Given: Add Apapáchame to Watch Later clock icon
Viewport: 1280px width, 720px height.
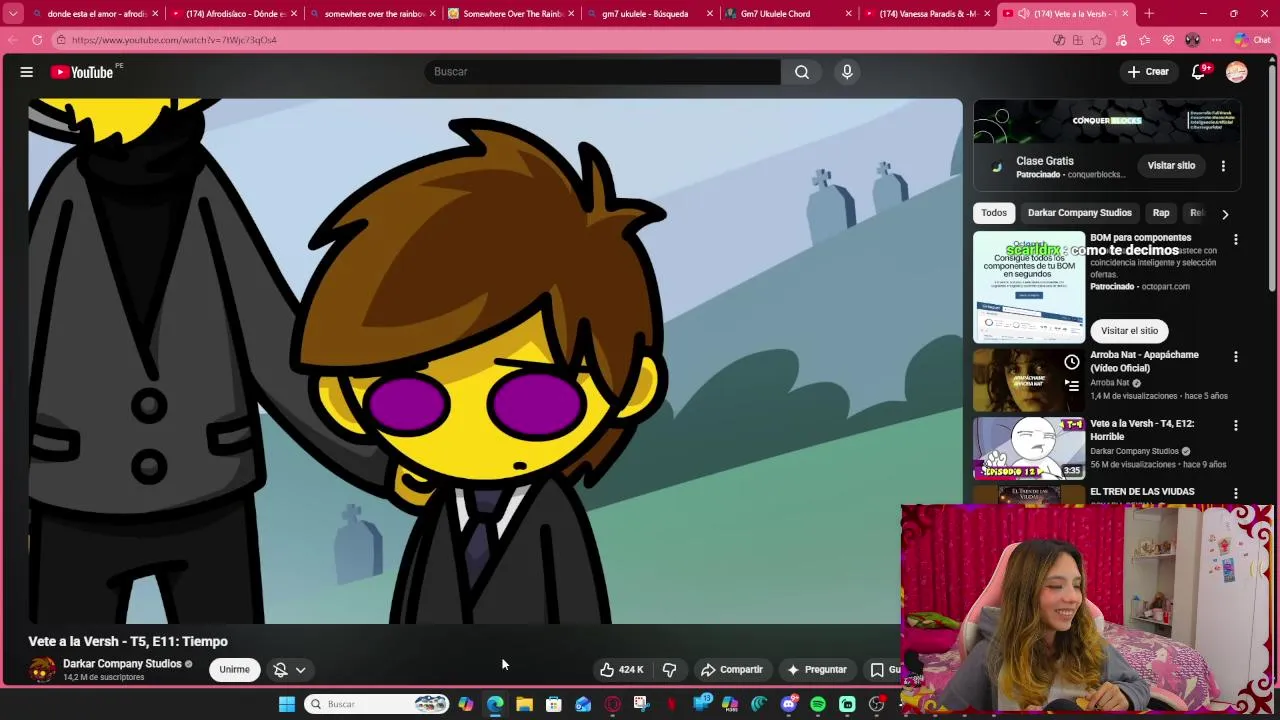Looking at the screenshot, I should click(1072, 362).
